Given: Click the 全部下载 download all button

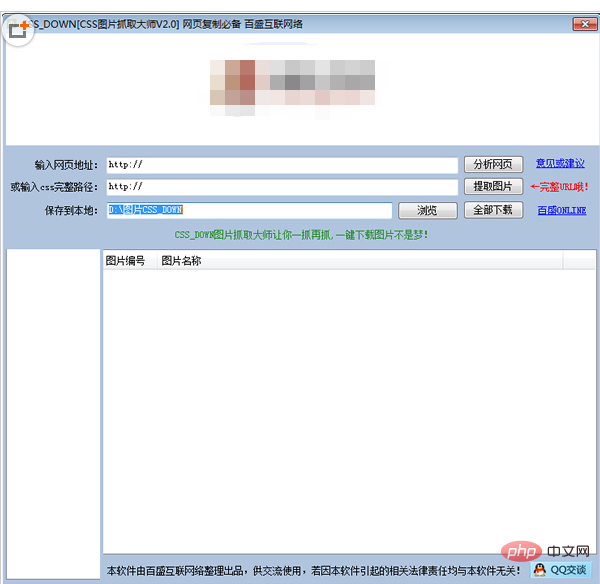Looking at the screenshot, I should coord(493,210).
